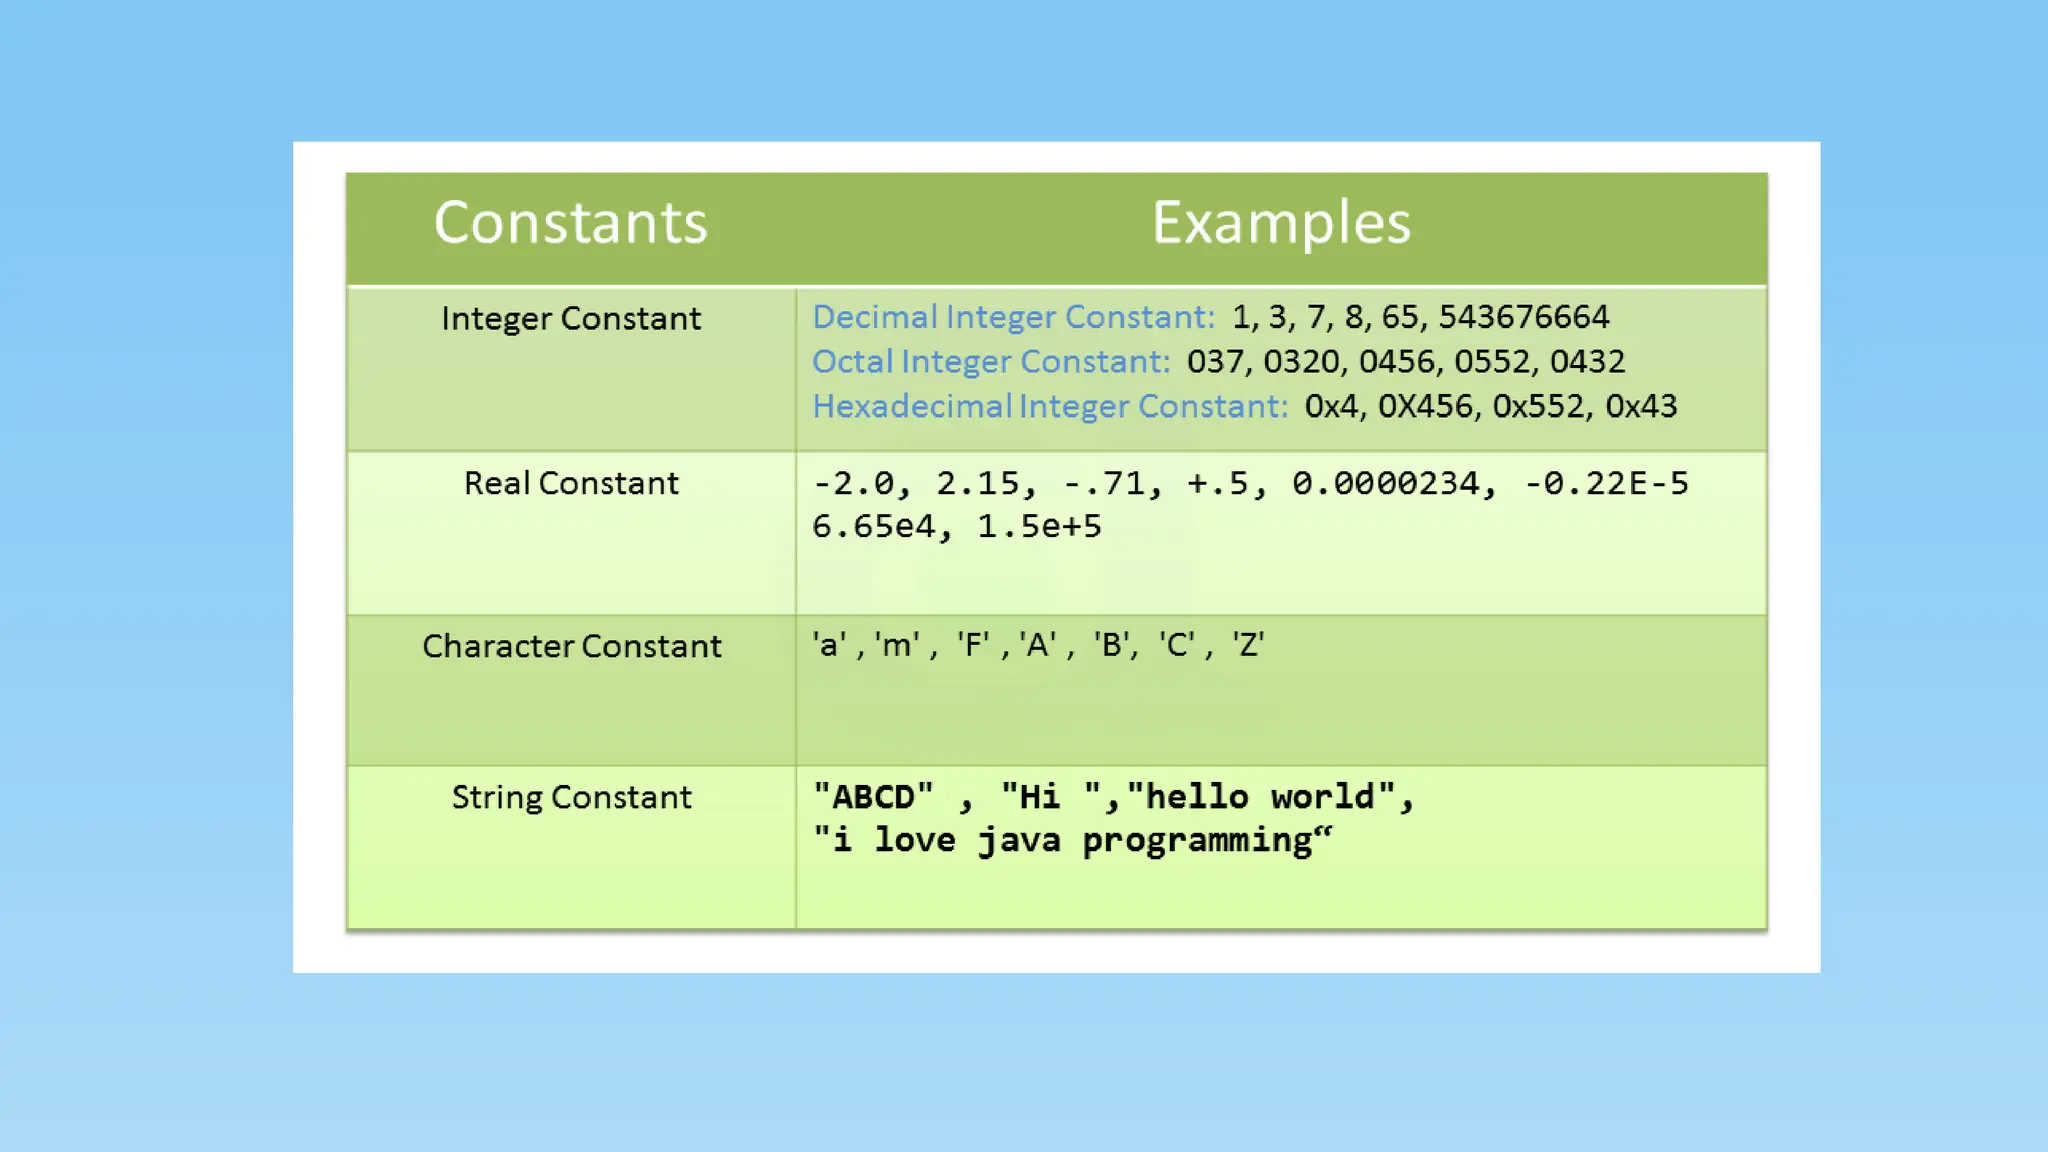This screenshot has height=1152, width=2048.
Task: Click Octal Integer Constant blue text
Action: (x=990, y=361)
